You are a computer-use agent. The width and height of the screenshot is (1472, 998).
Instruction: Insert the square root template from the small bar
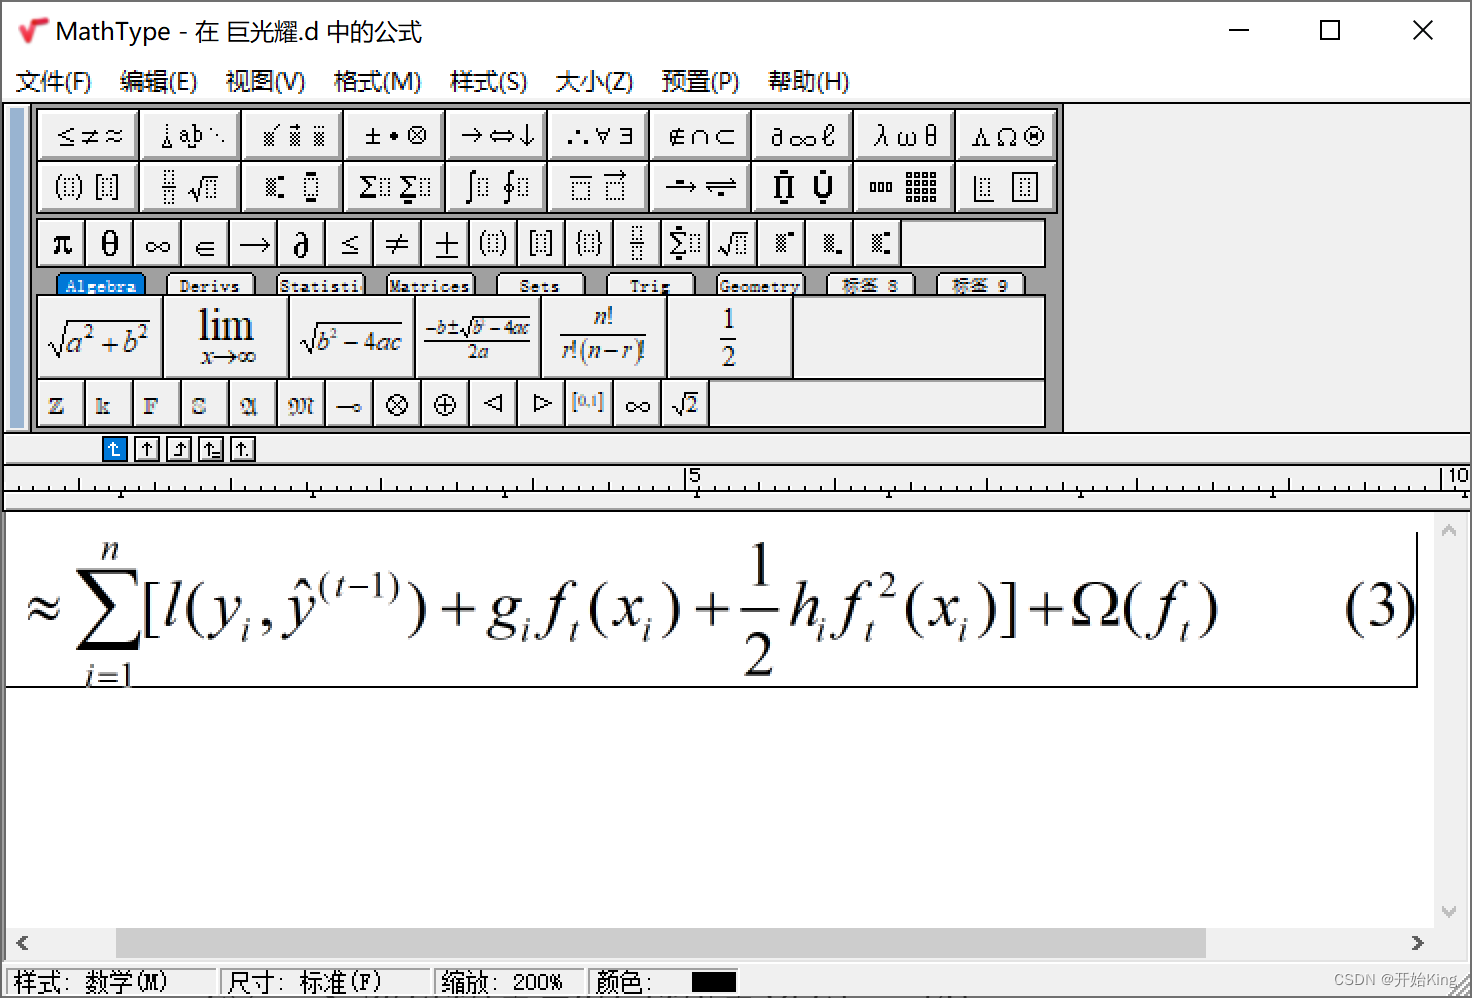733,242
